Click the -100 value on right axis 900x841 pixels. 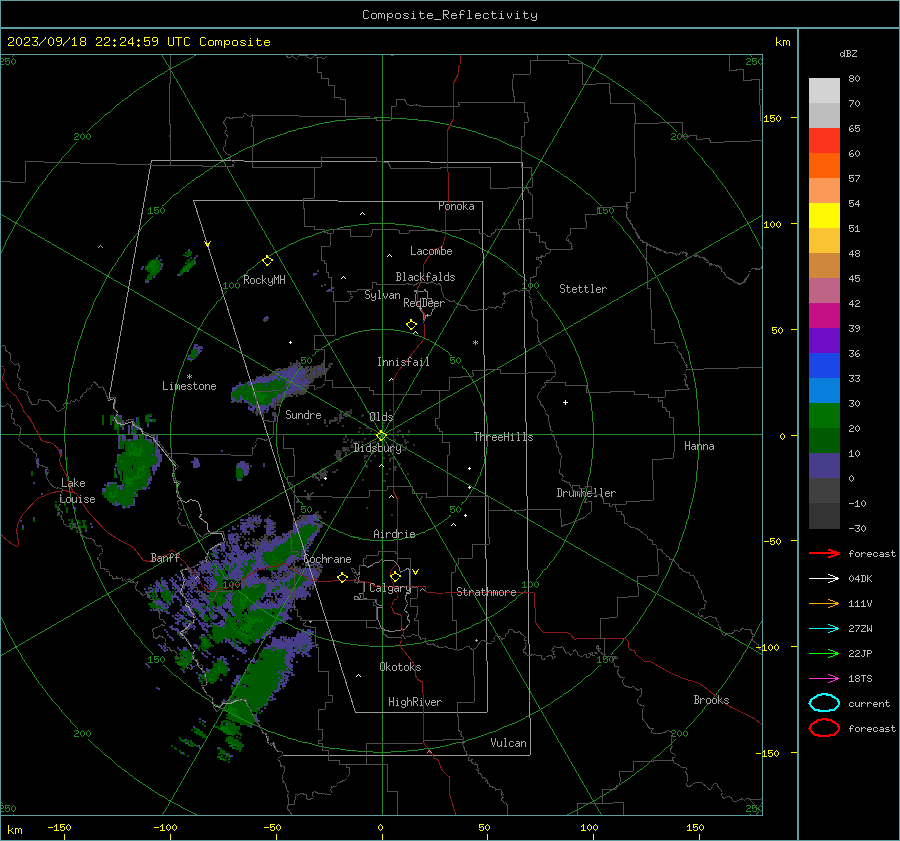coord(767,648)
